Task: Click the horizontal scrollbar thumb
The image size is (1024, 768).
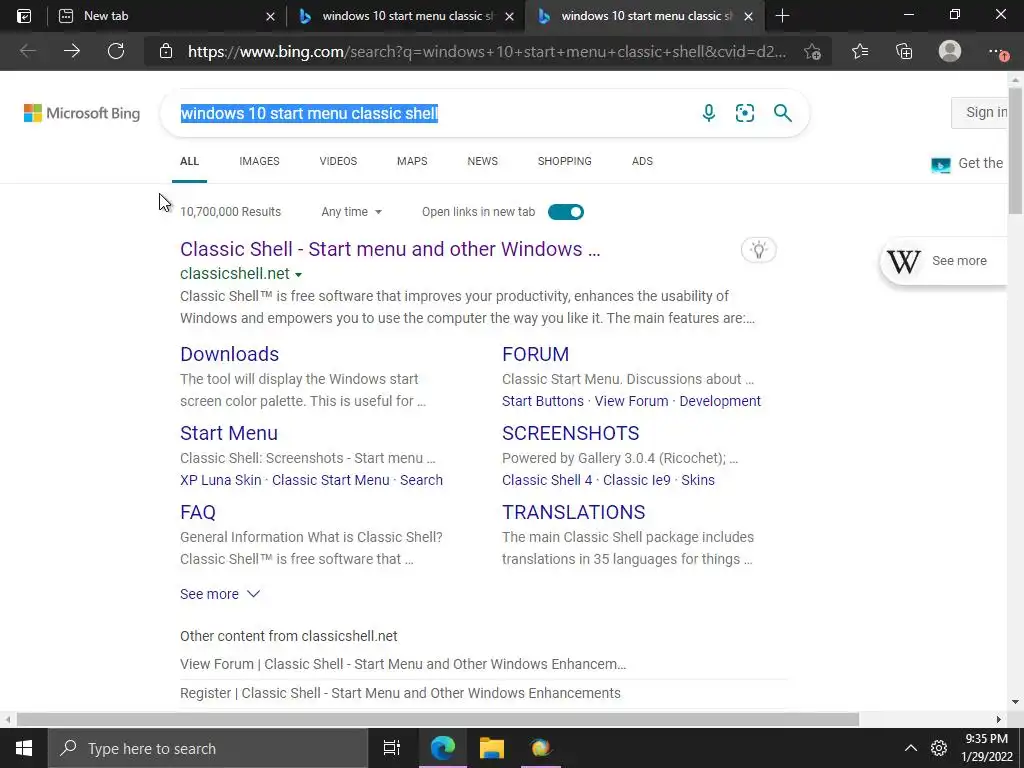Action: pyautogui.click(x=438, y=719)
